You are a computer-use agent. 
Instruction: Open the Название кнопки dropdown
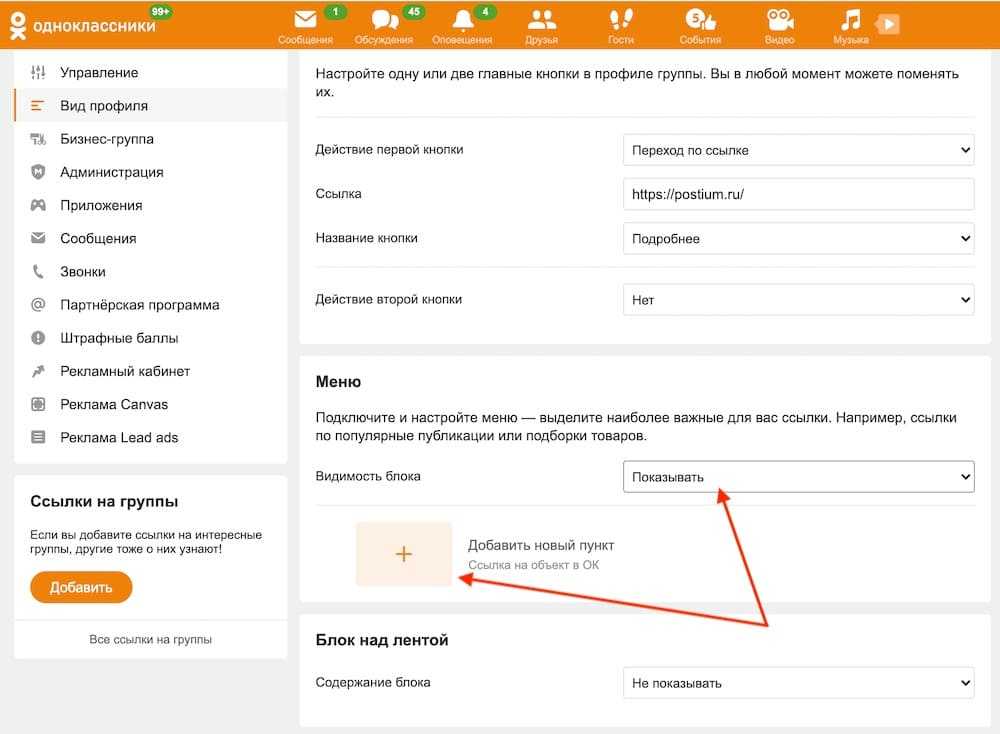(x=798, y=239)
